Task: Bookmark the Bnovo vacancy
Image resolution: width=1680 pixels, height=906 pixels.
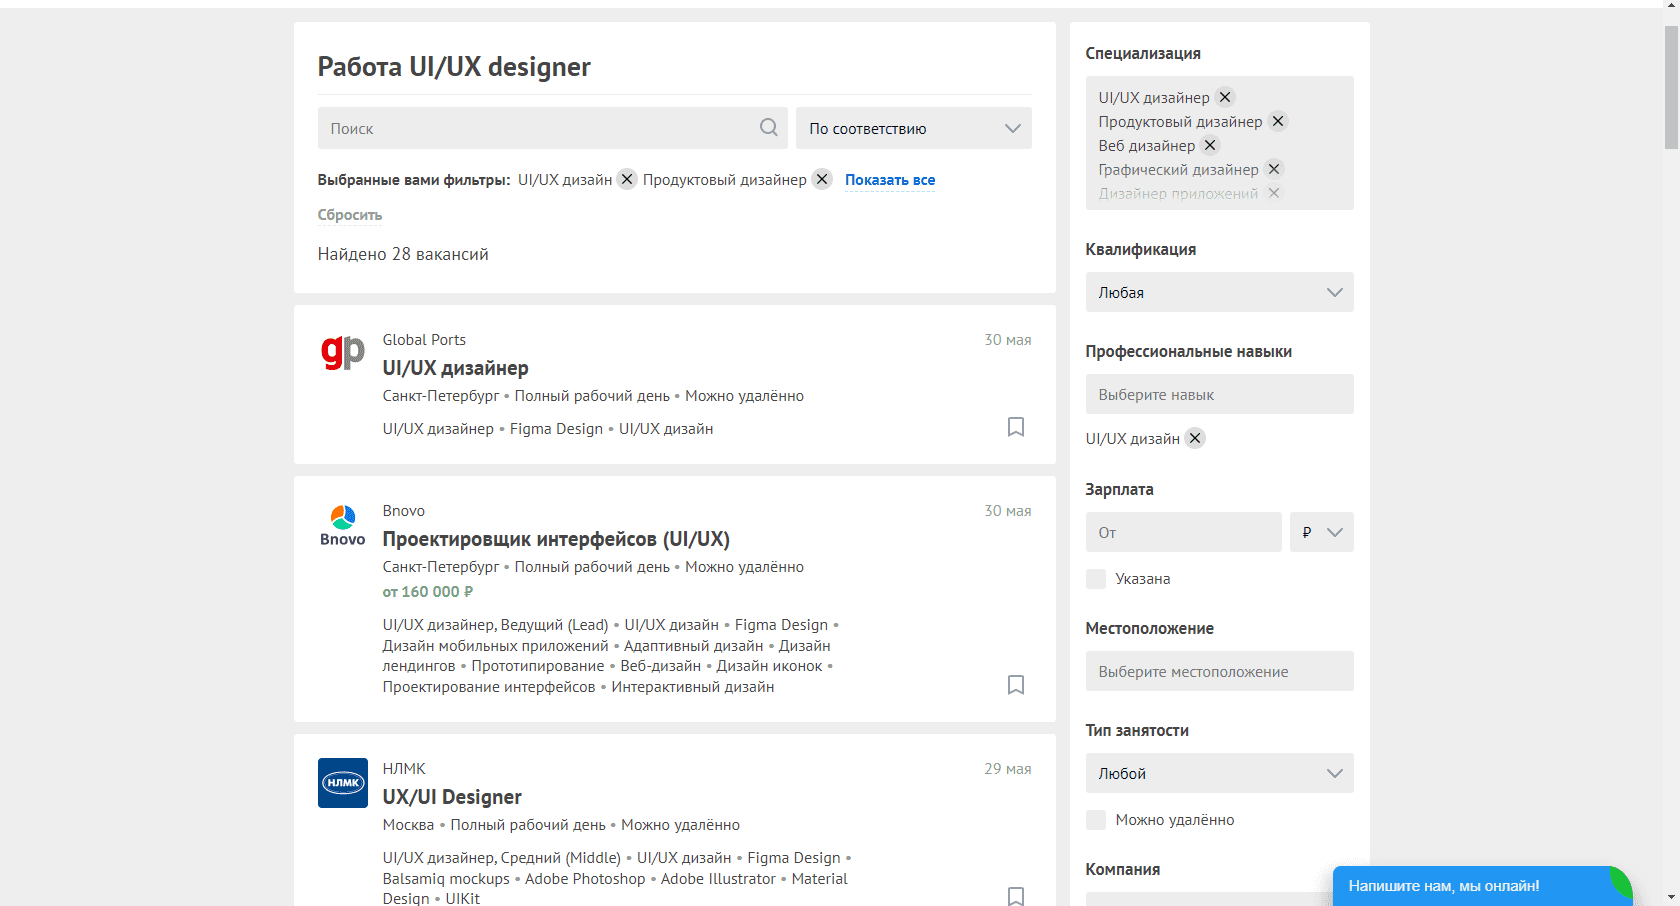Action: click(x=1016, y=685)
